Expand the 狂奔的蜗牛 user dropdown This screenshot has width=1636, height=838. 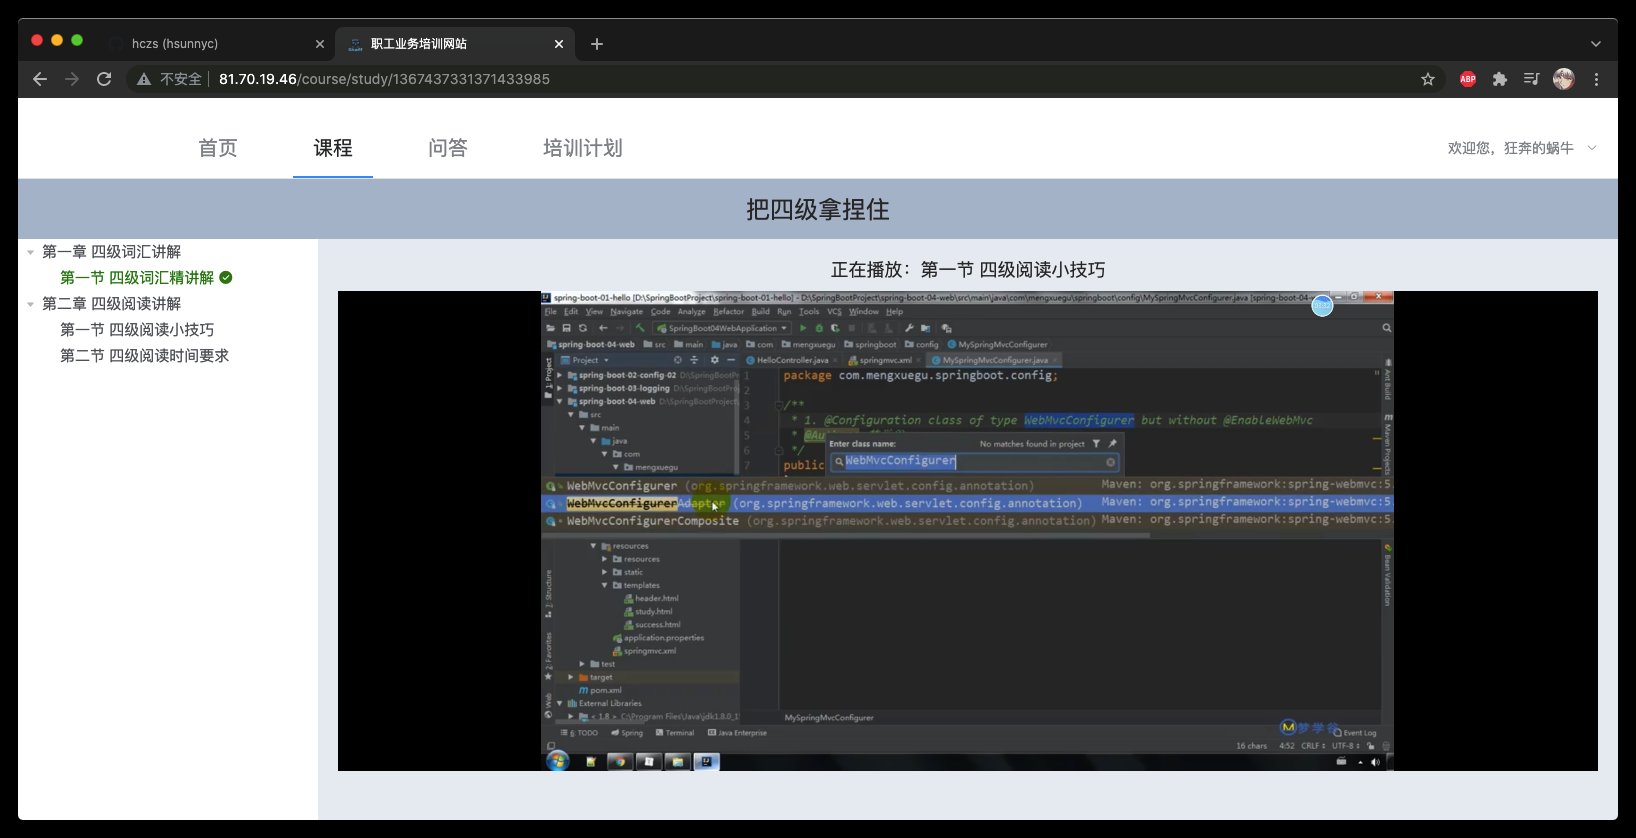(1592, 148)
